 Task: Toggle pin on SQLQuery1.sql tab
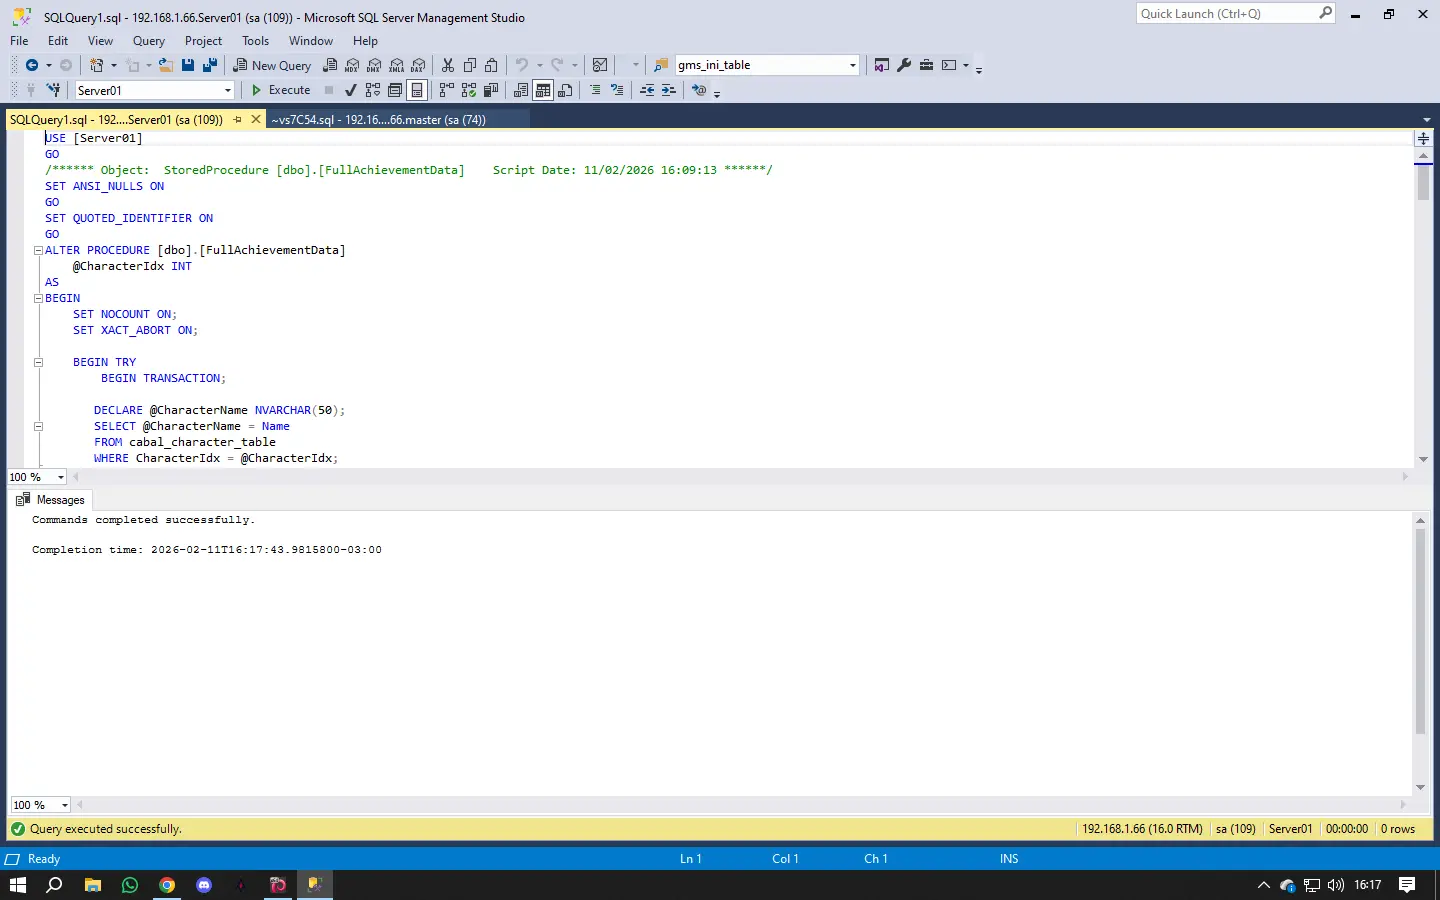(x=238, y=119)
